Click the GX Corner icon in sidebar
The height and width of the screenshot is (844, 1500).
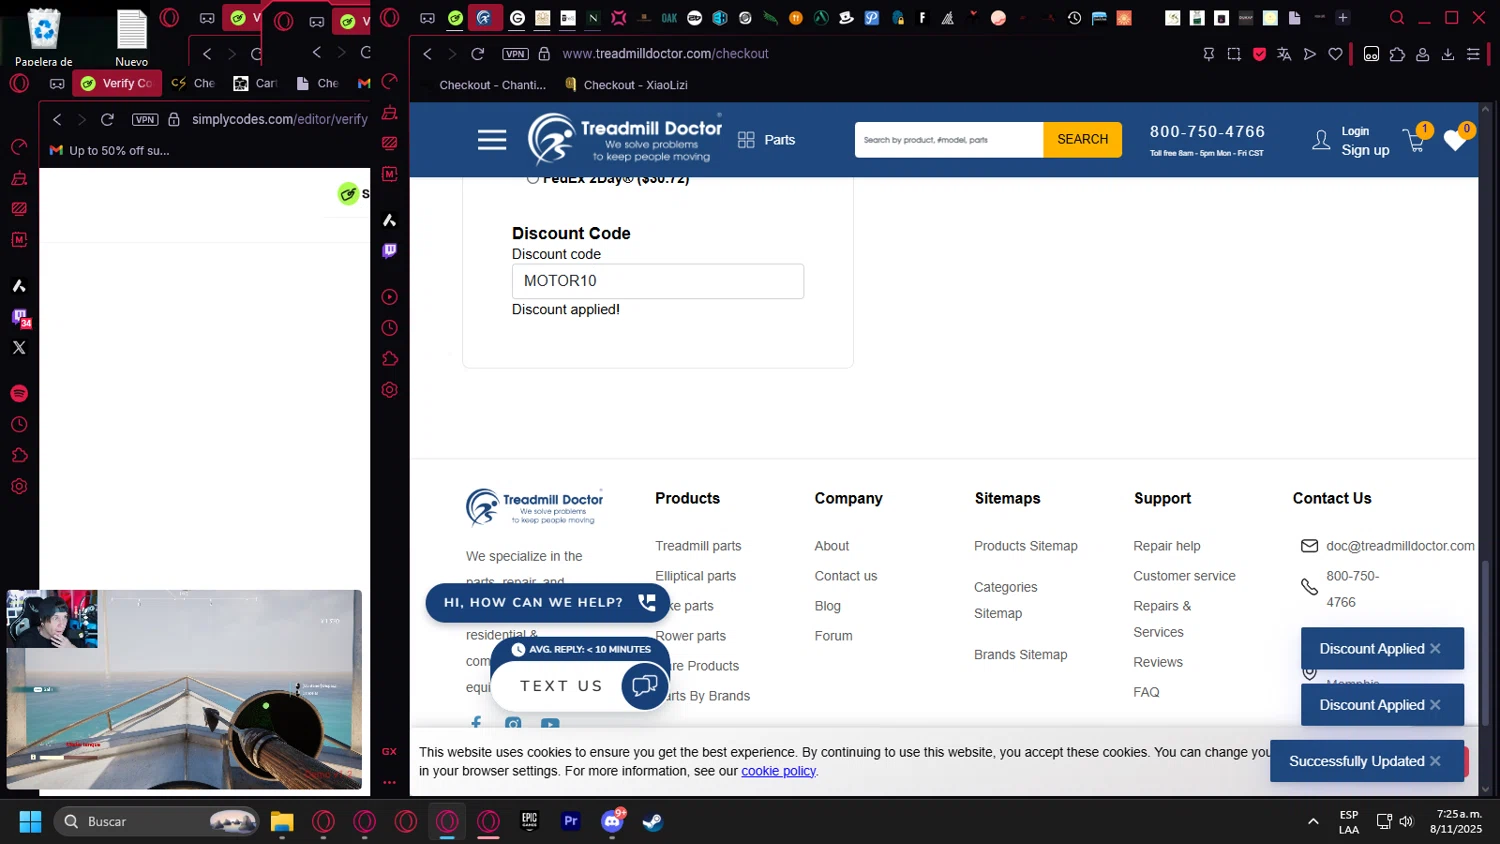pos(390,751)
